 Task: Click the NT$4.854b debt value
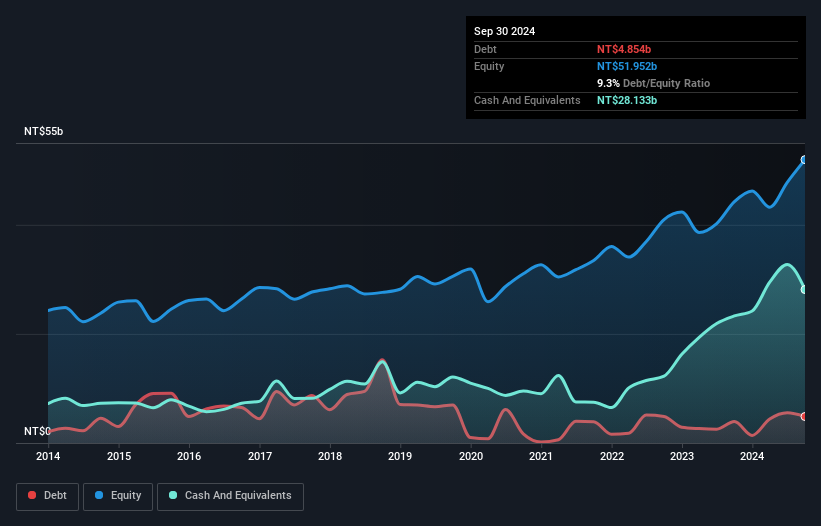point(624,49)
